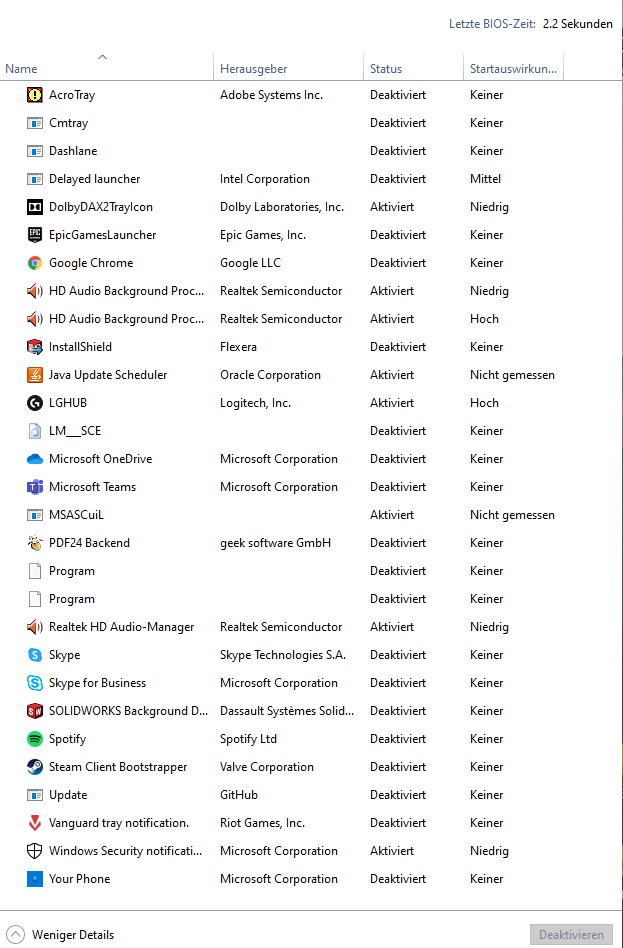The image size is (623, 948).
Task: Select Aktiviert status of DolbyDAX2TrayIcon
Action: coord(392,207)
